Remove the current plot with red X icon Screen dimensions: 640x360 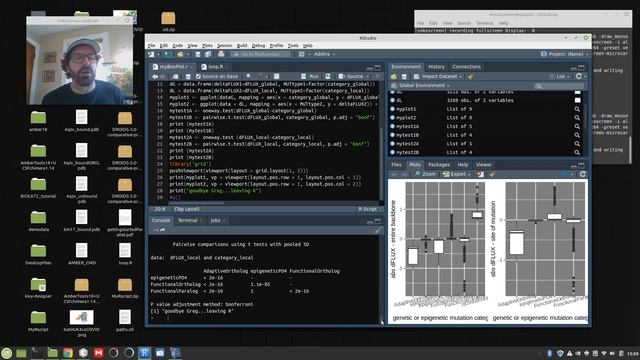point(480,174)
